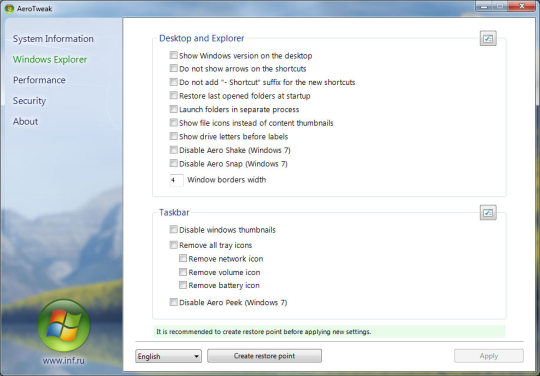
Task: Toggle Disable windows thumbnails checkbox
Action: pos(174,229)
